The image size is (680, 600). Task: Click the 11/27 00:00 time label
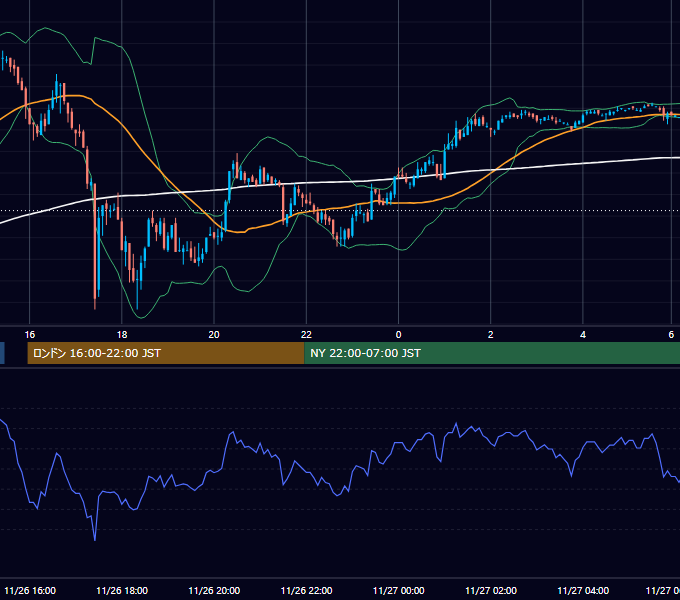pyautogui.click(x=399, y=590)
